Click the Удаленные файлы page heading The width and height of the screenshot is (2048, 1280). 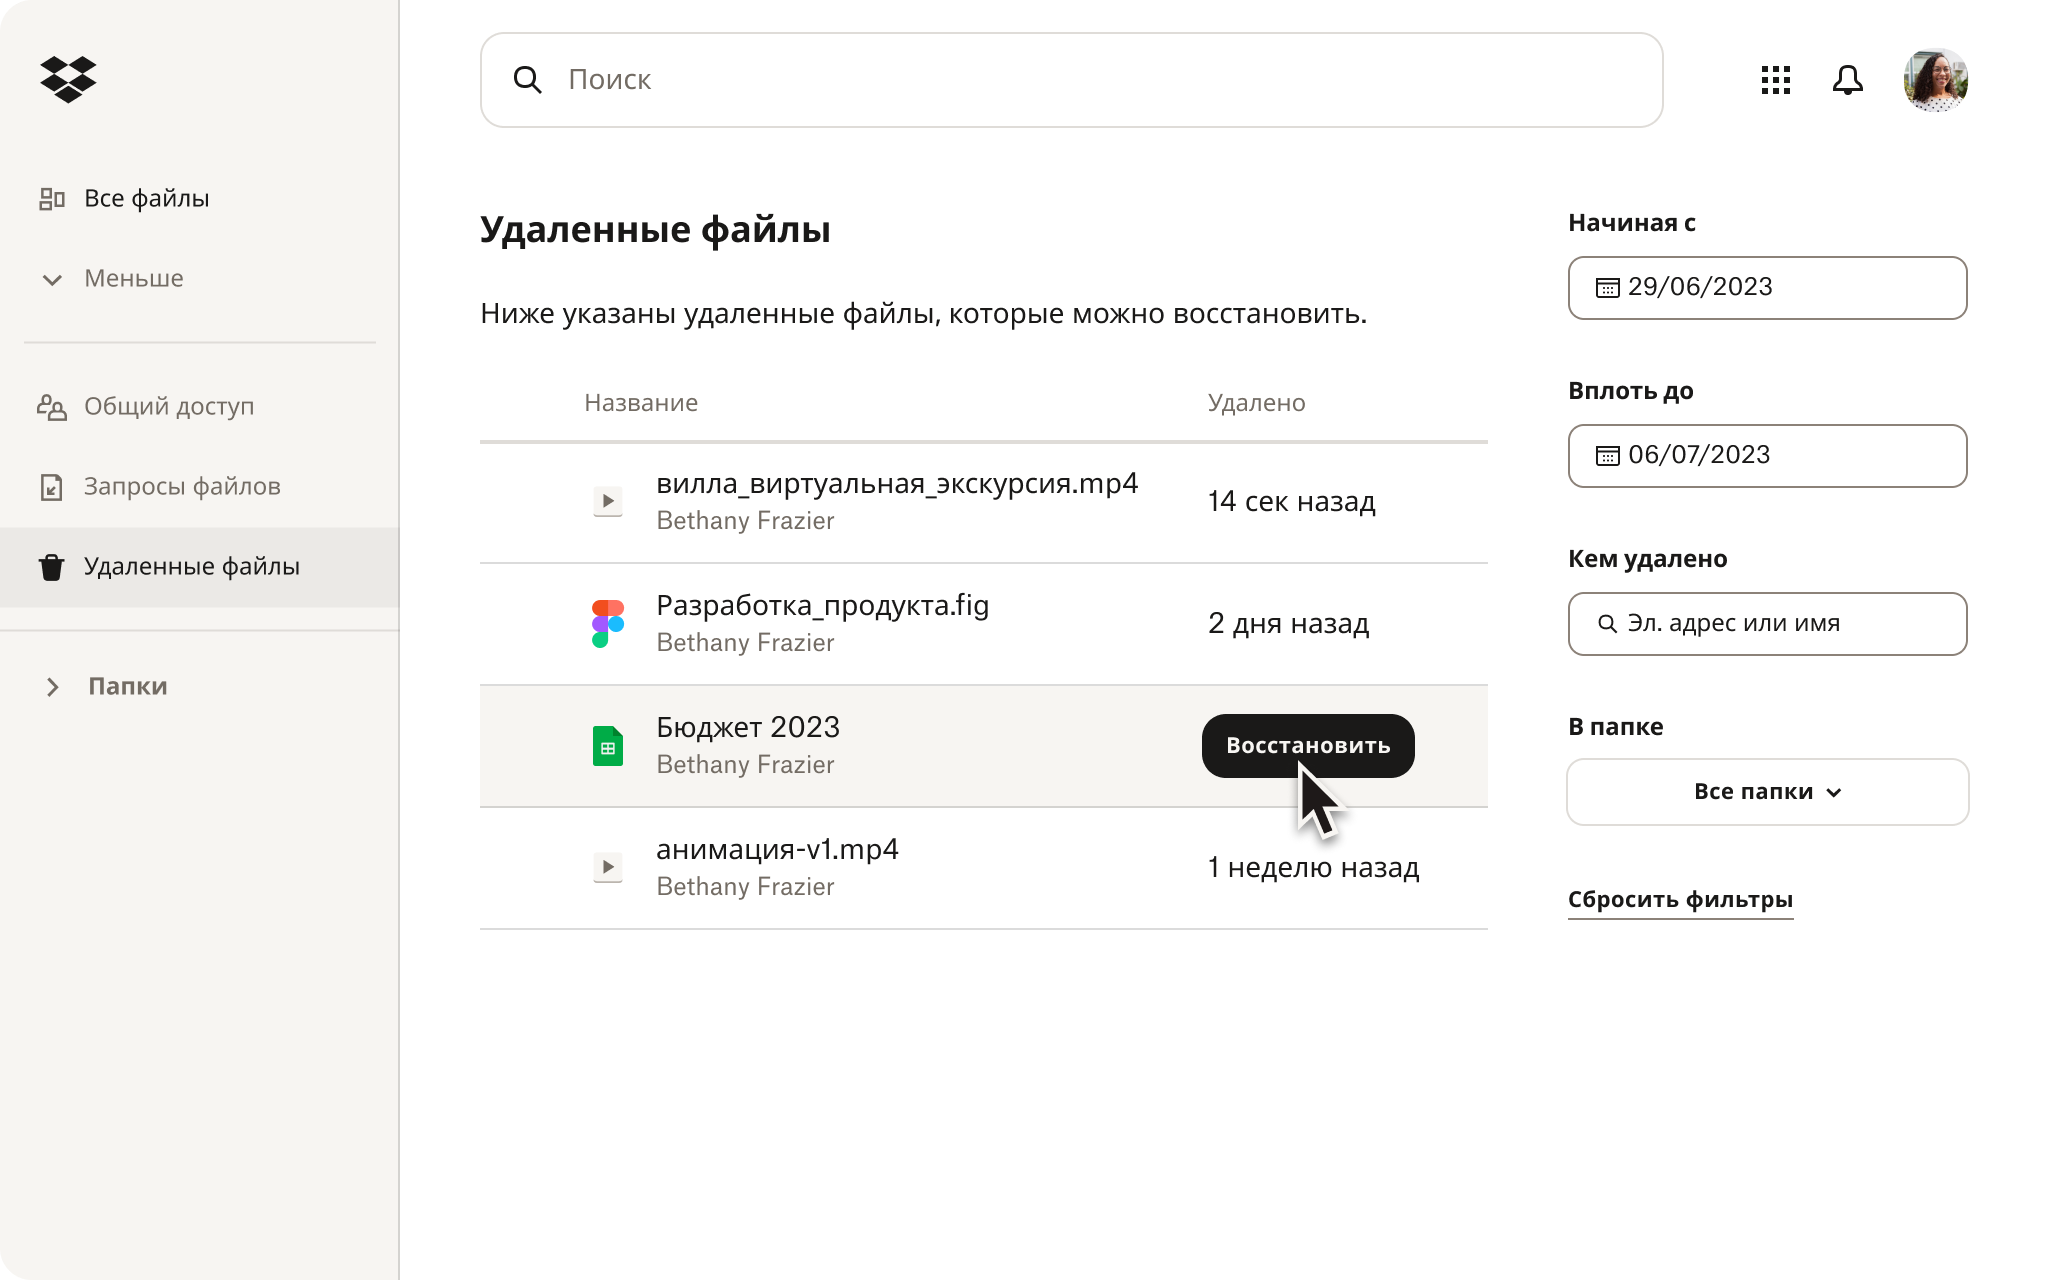[655, 230]
